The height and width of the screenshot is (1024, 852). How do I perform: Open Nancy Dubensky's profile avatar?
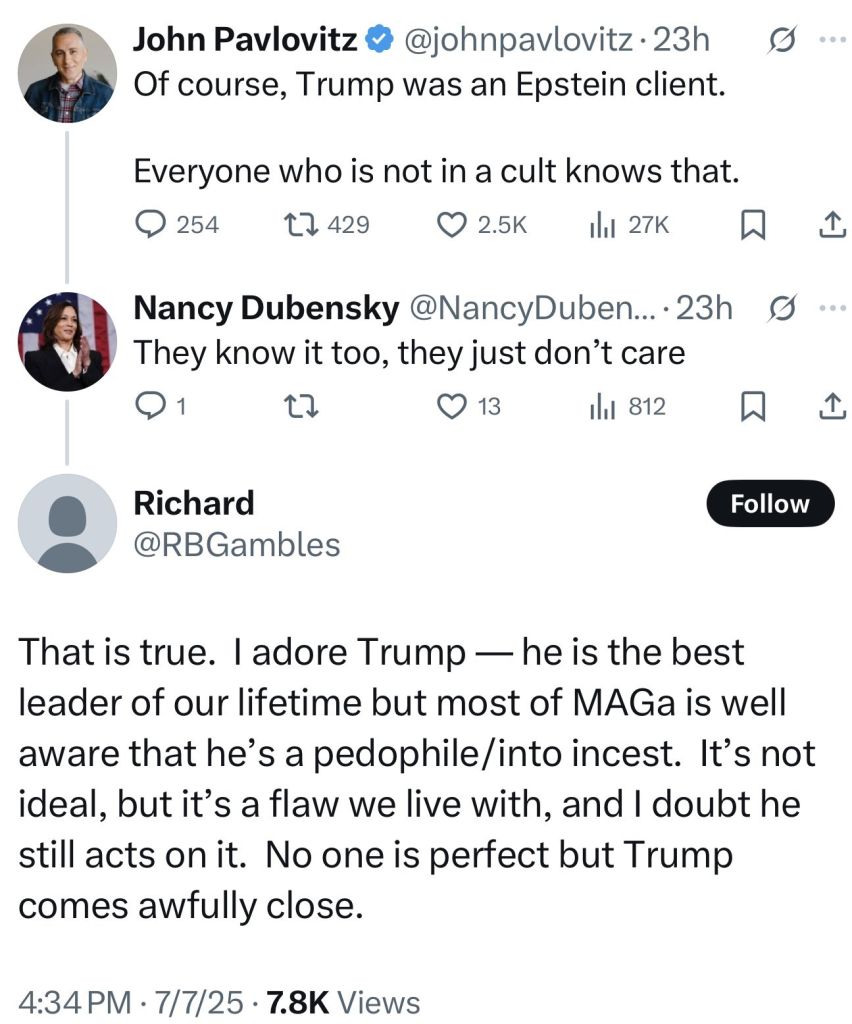(x=68, y=342)
